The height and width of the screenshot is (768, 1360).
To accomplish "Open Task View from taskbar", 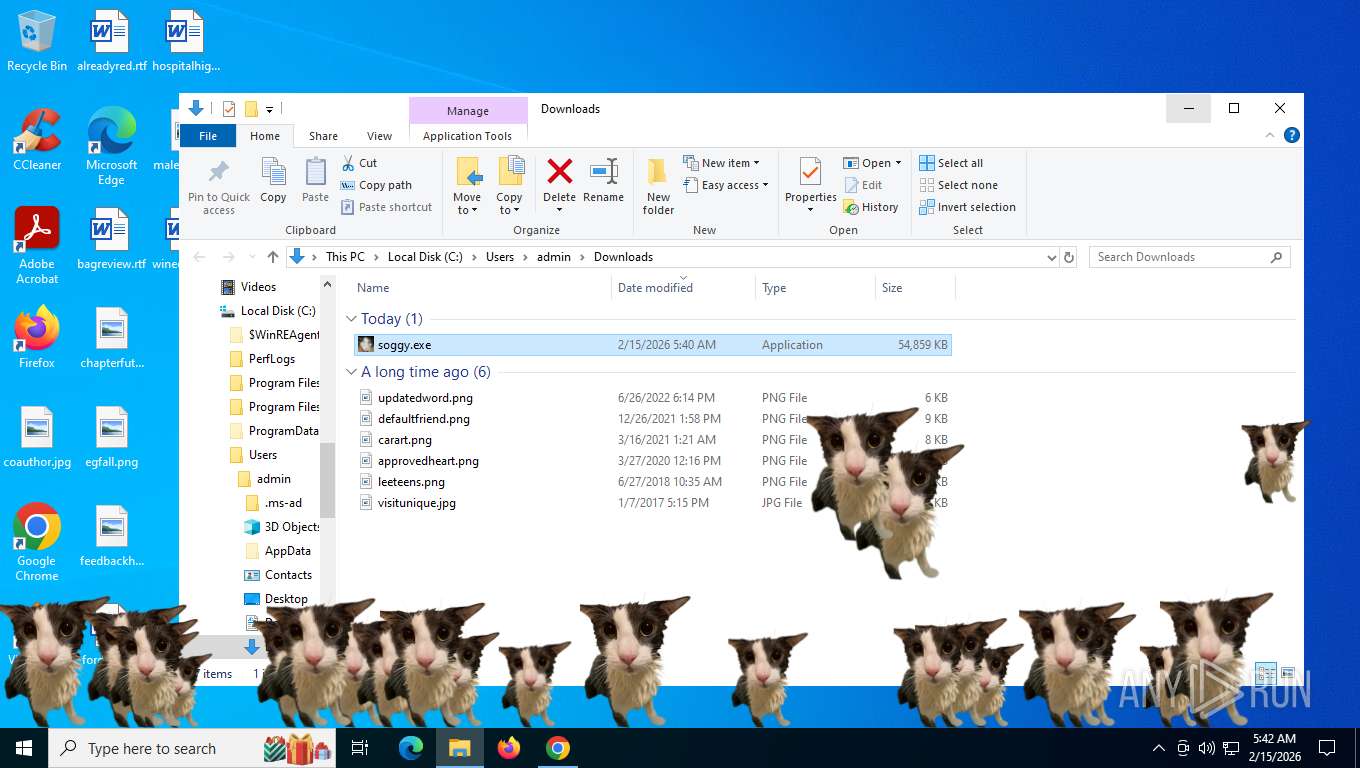I will [x=360, y=748].
